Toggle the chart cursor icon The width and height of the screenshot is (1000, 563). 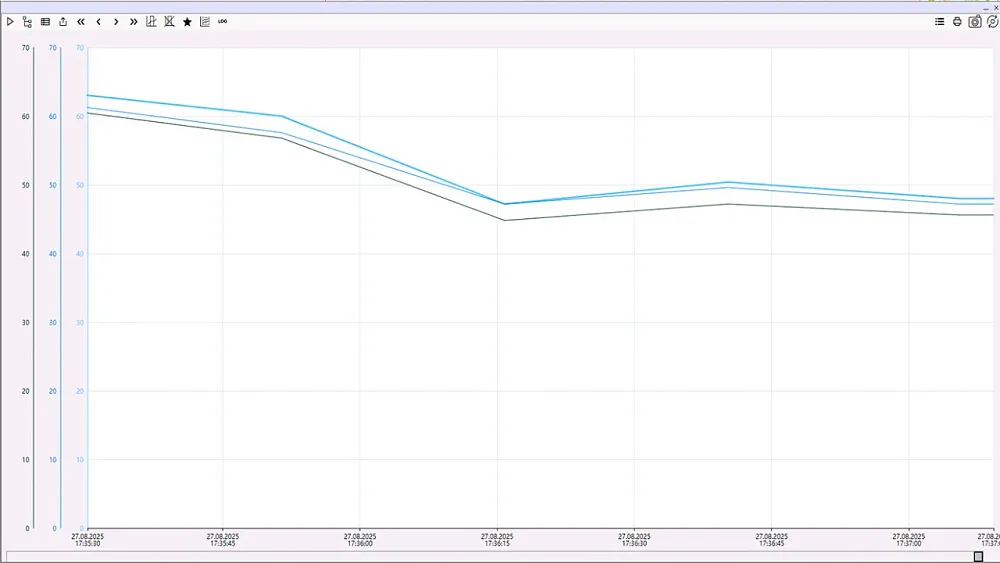click(151, 21)
